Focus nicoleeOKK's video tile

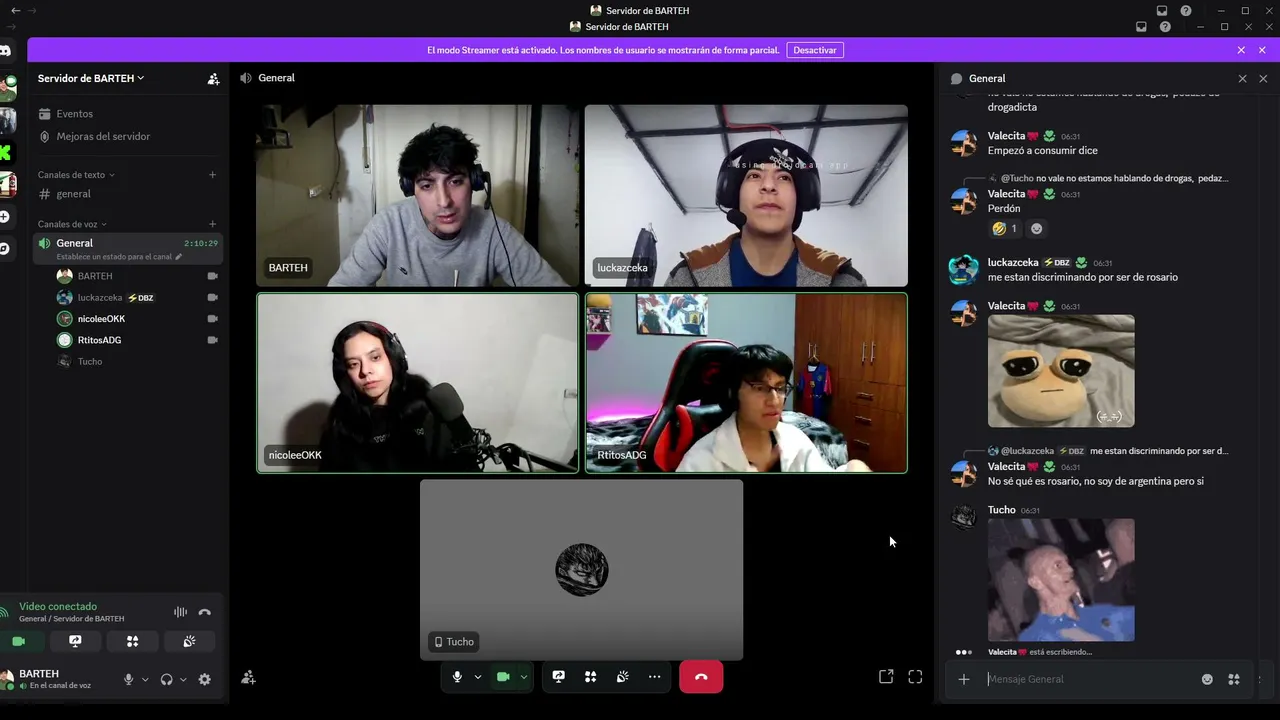pos(417,383)
